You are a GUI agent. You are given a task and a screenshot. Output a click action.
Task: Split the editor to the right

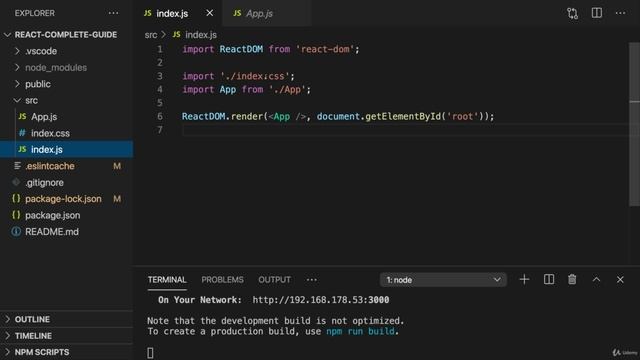[597, 13]
